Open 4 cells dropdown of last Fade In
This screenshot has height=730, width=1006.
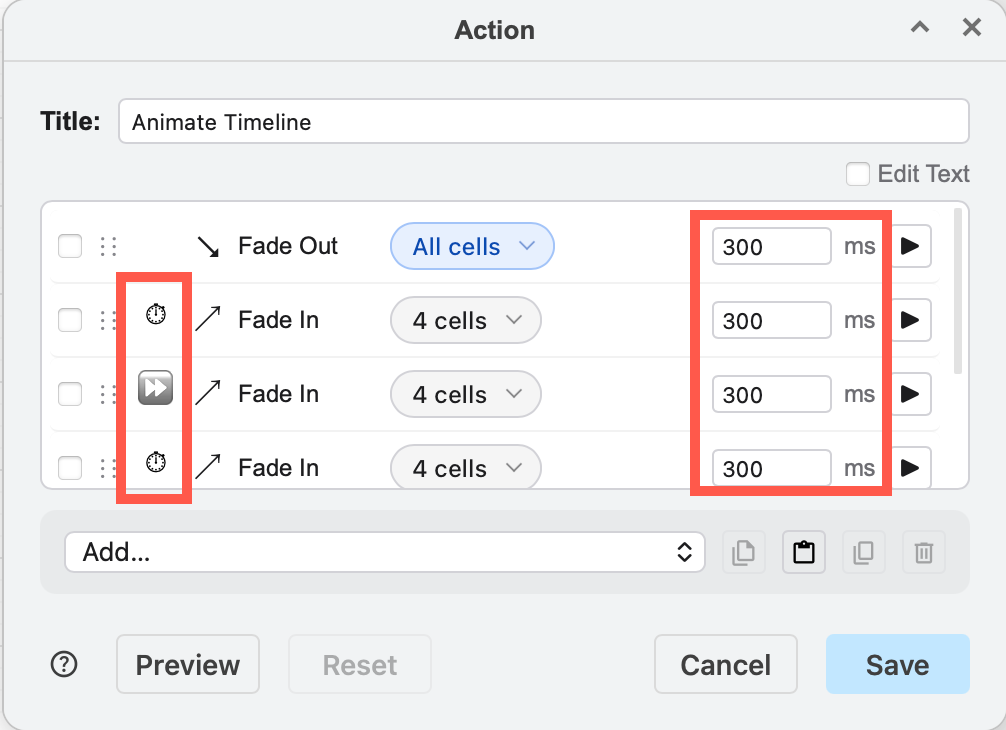click(x=466, y=468)
